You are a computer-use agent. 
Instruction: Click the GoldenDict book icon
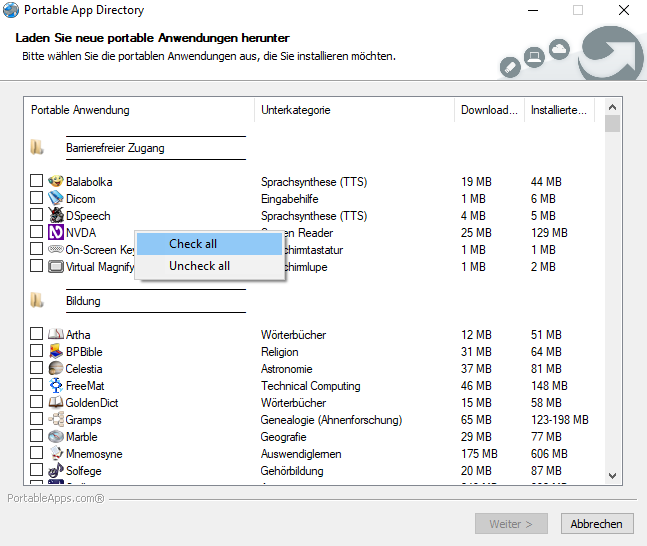coord(55,402)
